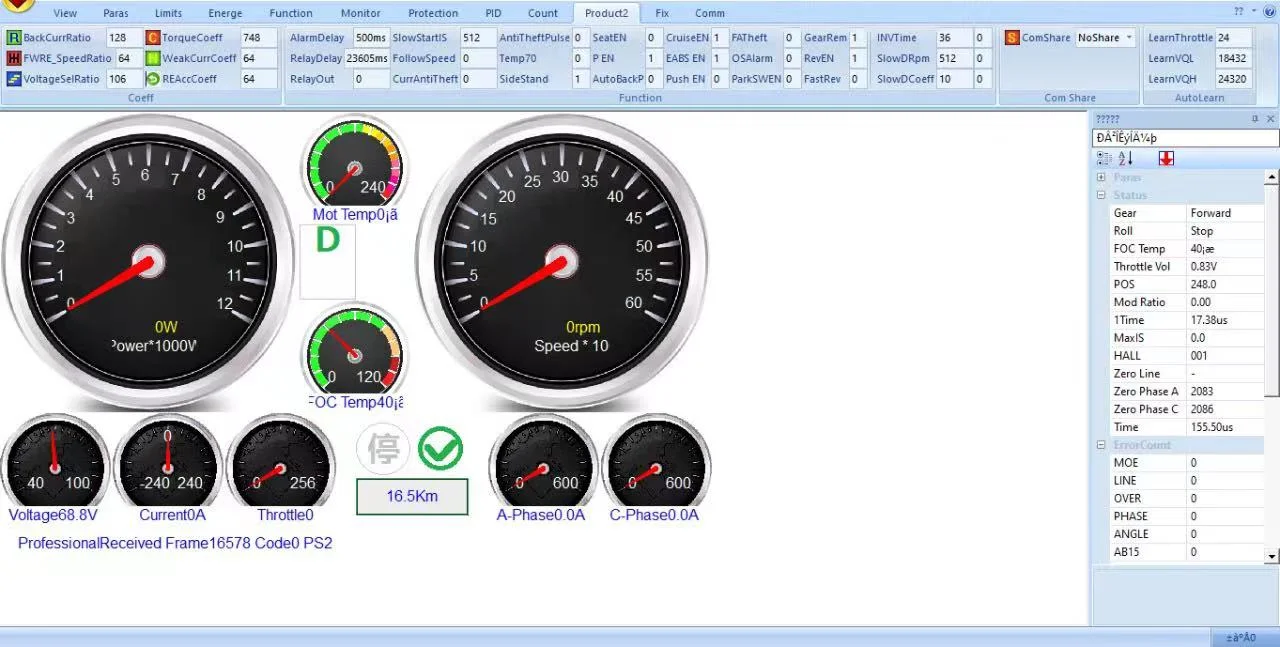Screen dimensions: 1280x647
Task: Click the TorqueCoeff value field 748
Action: [x=259, y=38]
